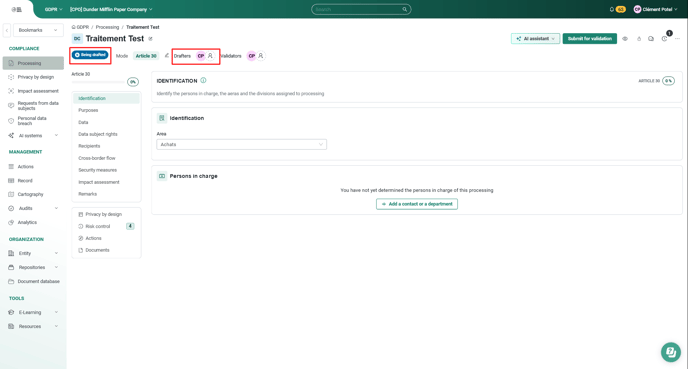
Task: Click Add a contact or a department
Action: [417, 204]
